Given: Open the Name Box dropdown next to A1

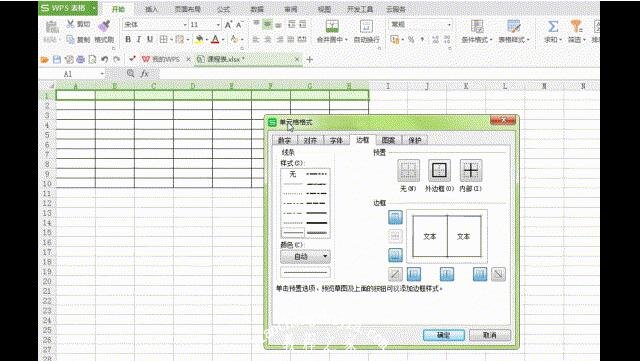Looking at the screenshot, I should [x=102, y=74].
